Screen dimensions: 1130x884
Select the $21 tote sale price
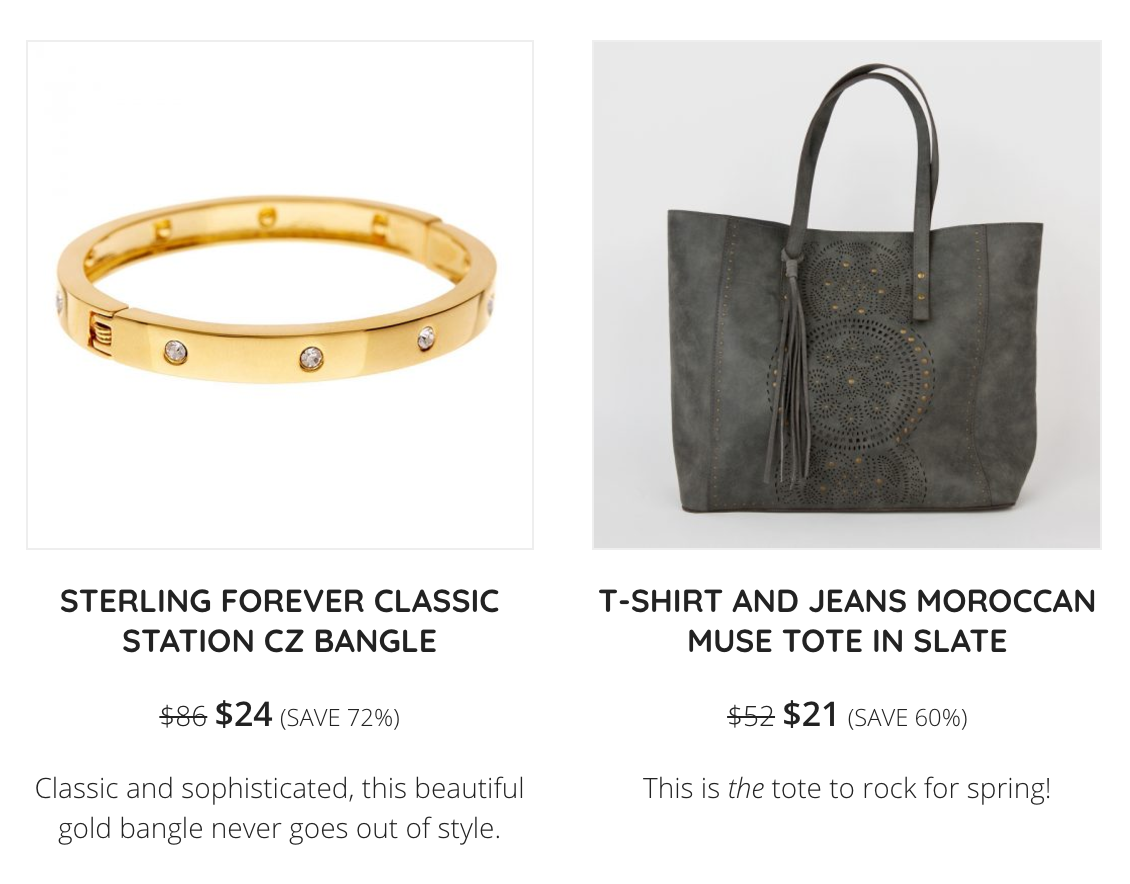pos(811,715)
